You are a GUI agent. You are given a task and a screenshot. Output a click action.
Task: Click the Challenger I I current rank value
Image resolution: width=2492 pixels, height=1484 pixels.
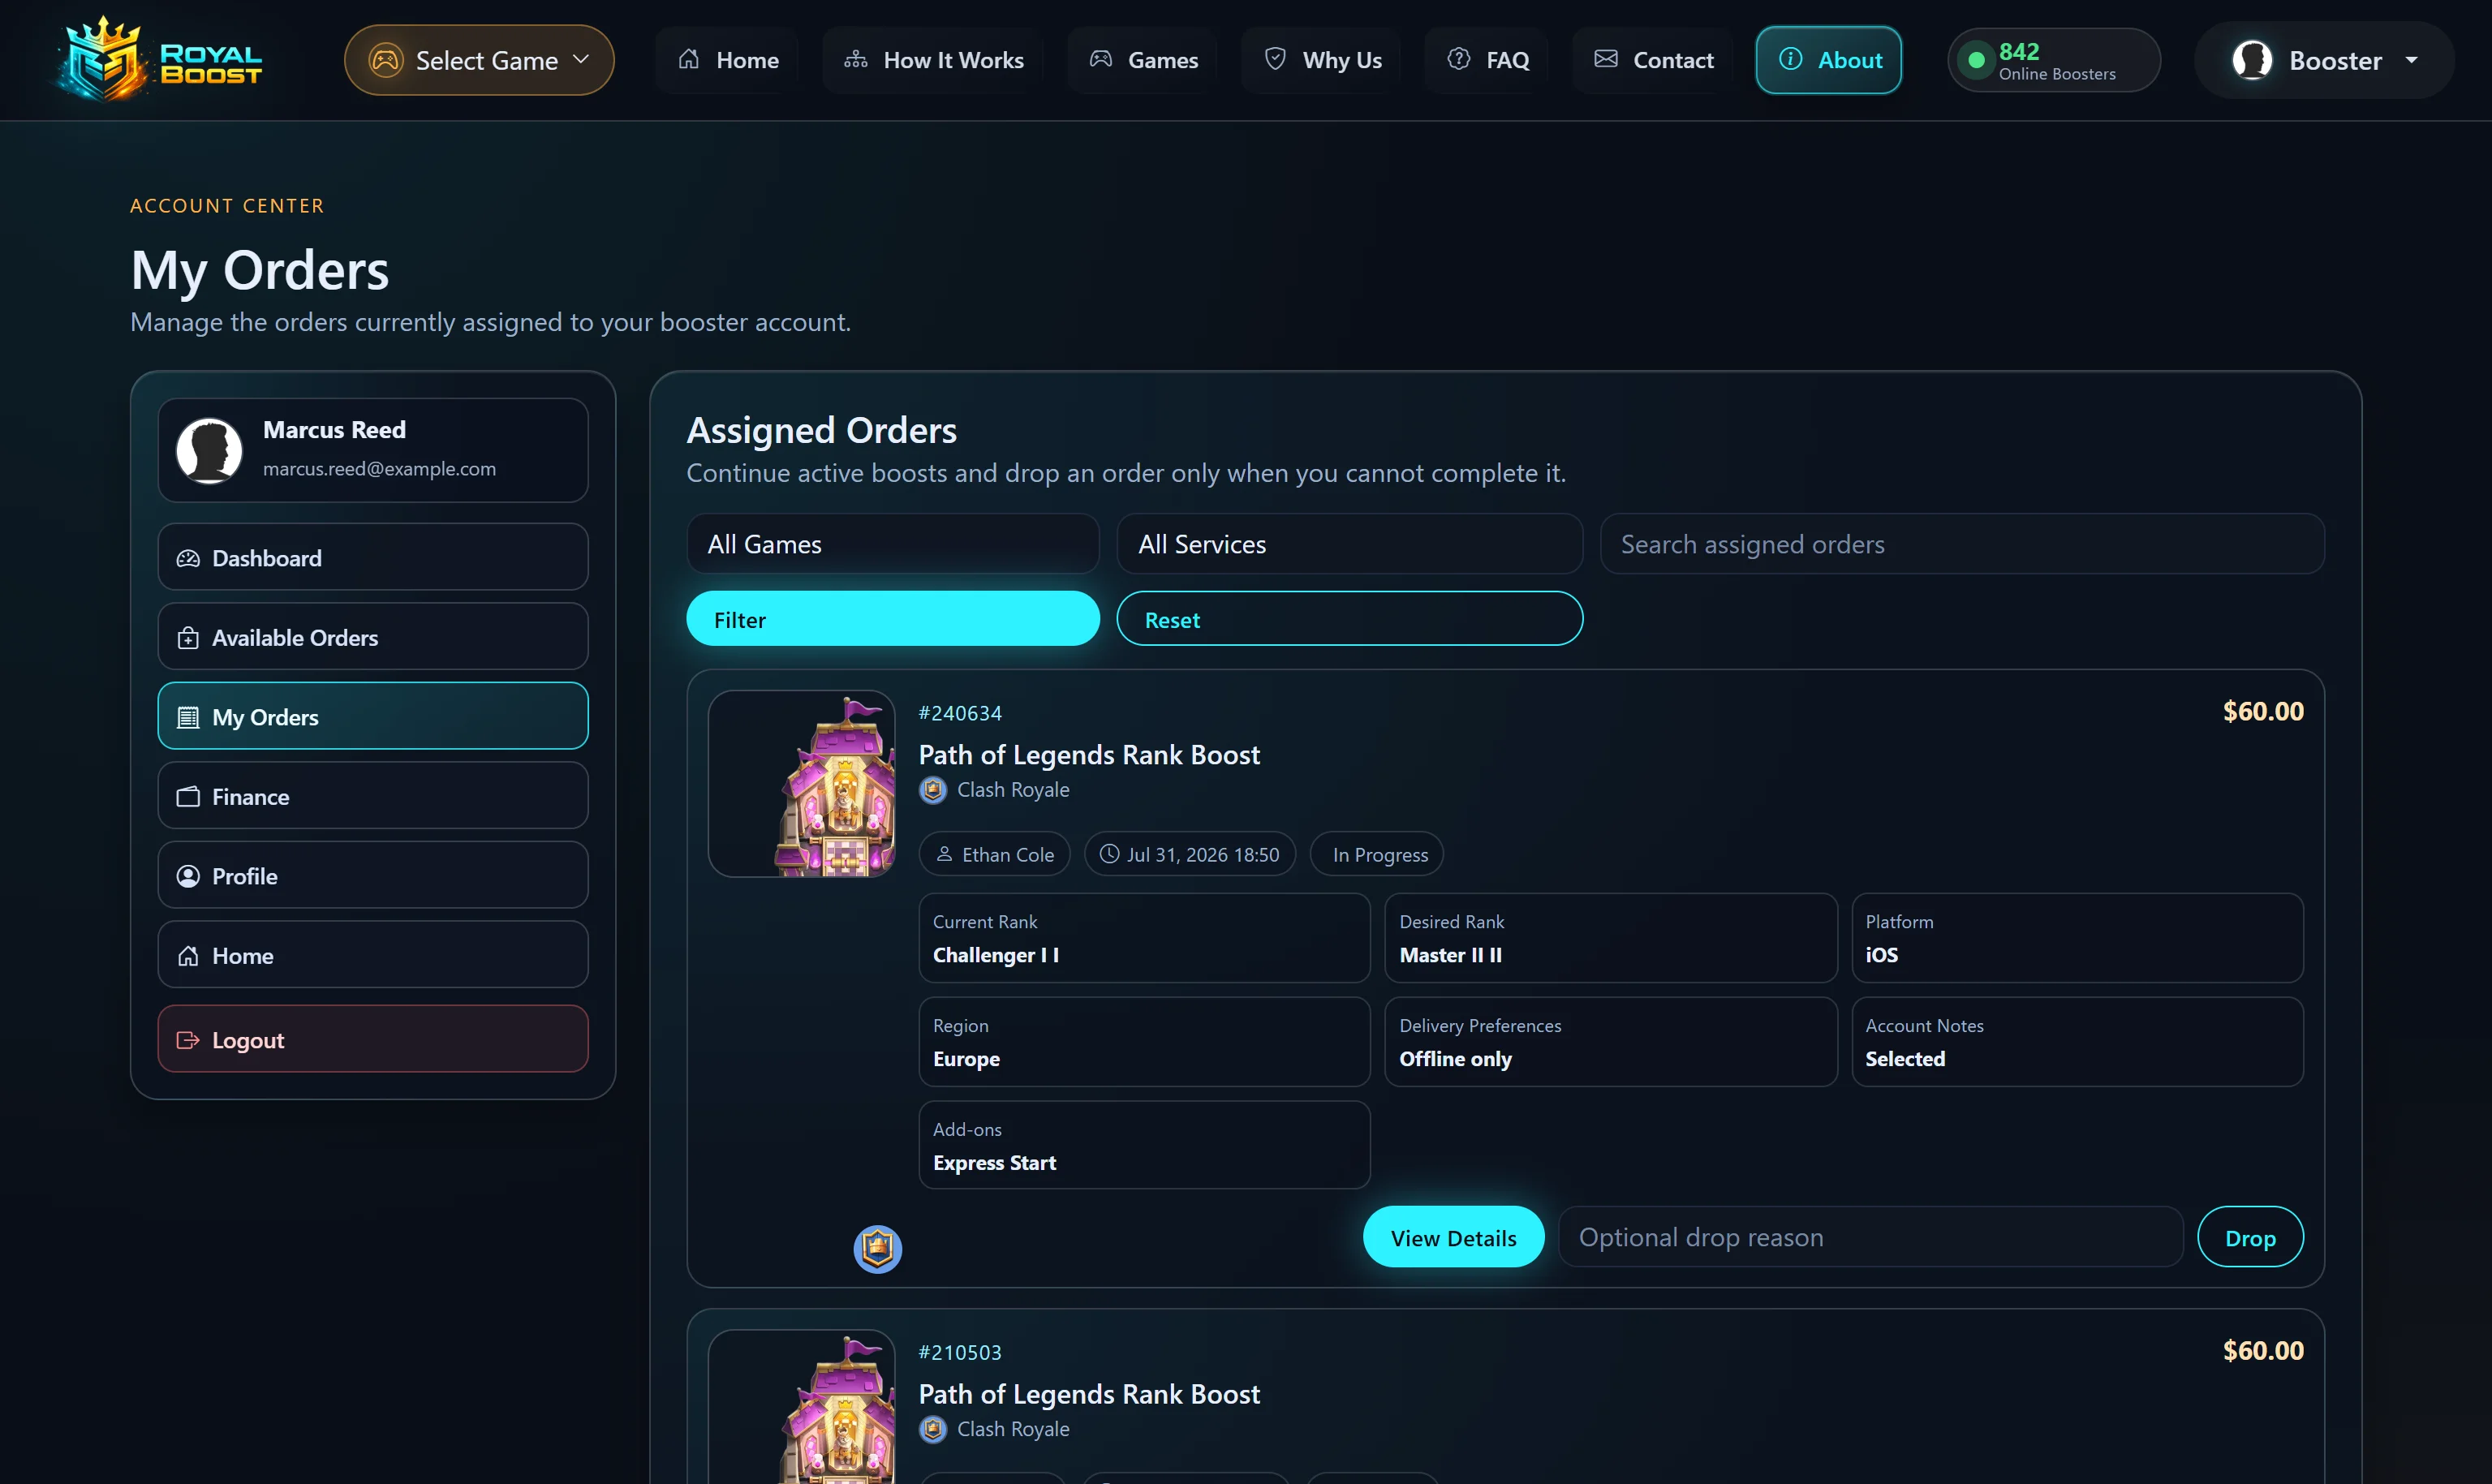click(x=996, y=955)
